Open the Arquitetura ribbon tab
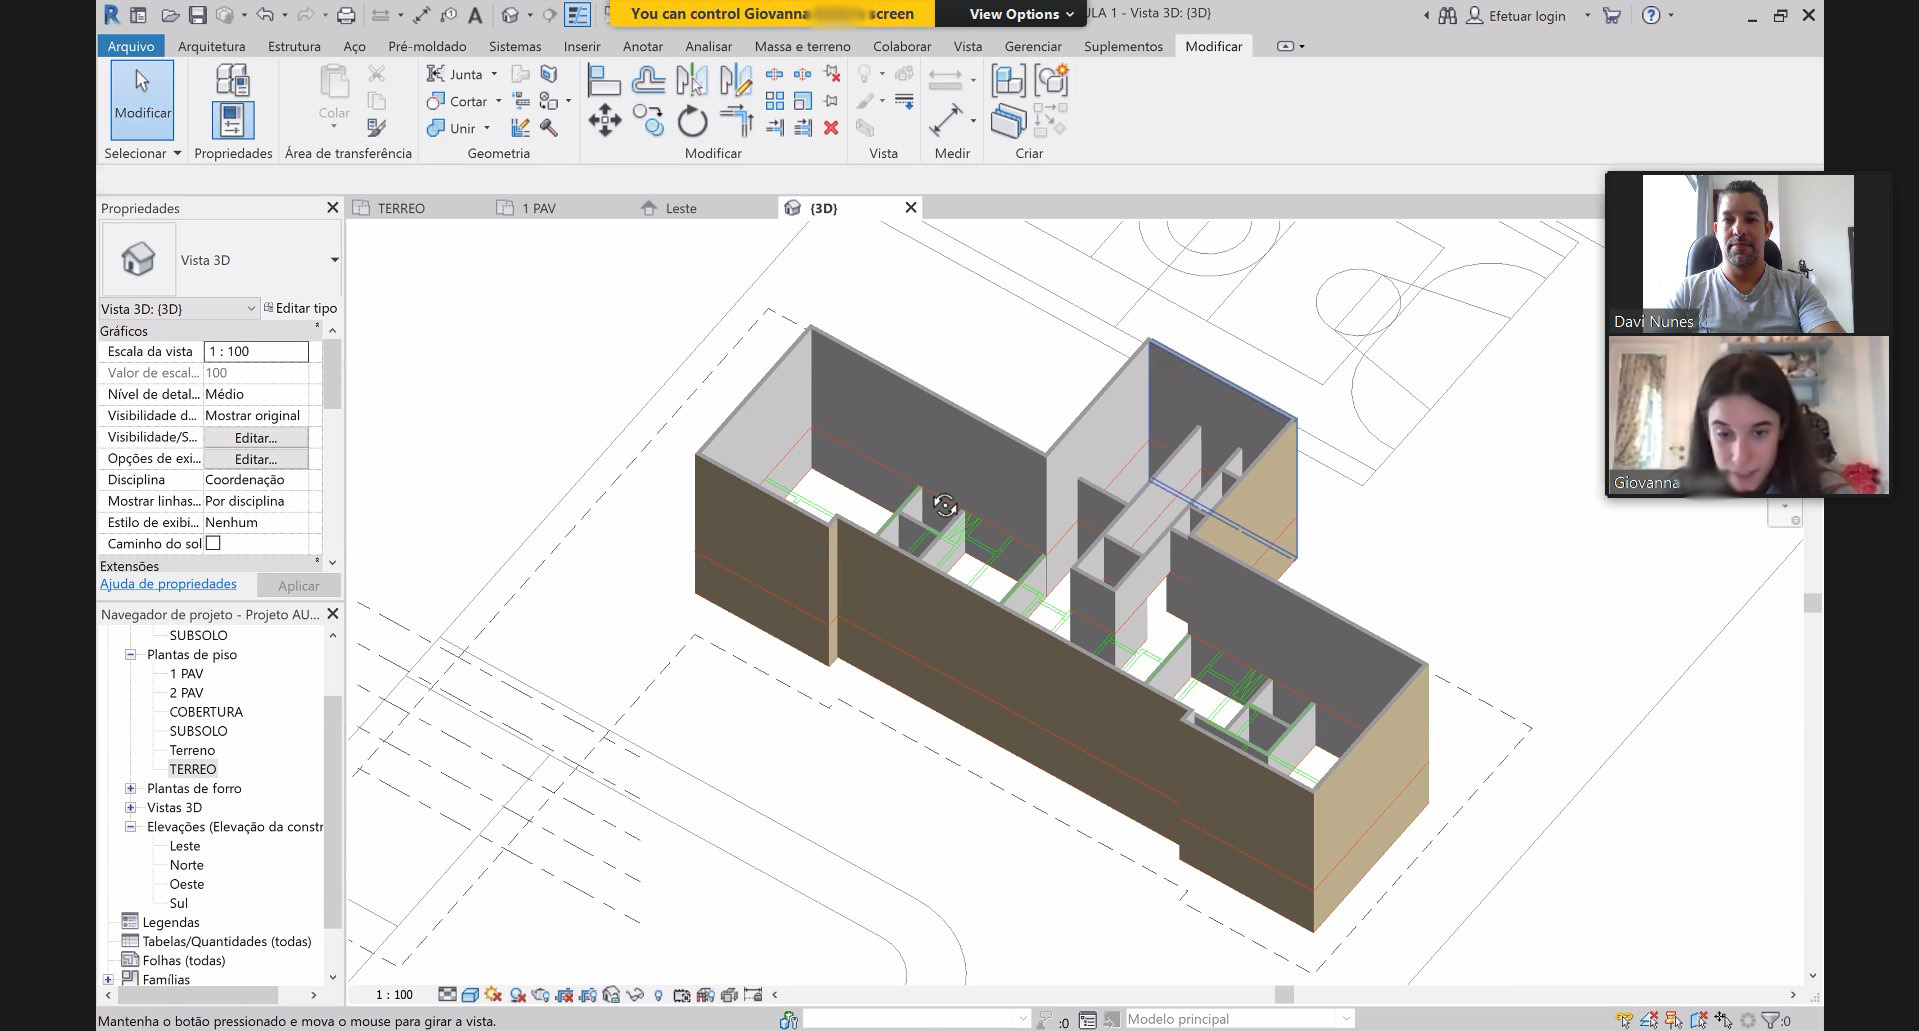Screen dimensions: 1919x1031 [211, 46]
